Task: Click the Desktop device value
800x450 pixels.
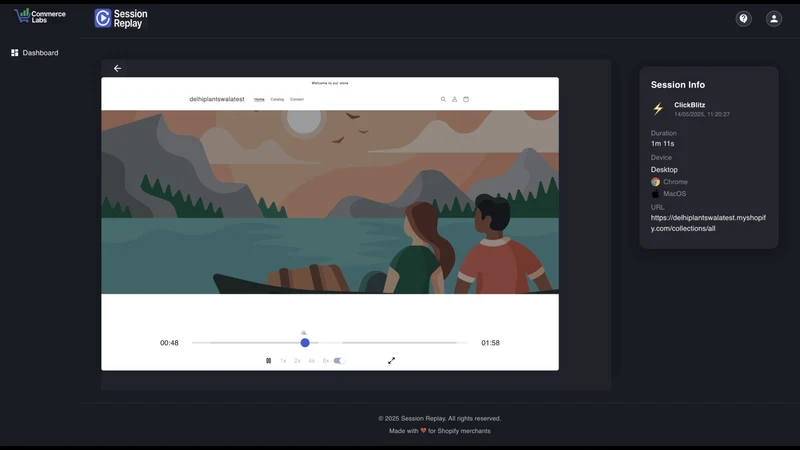Action: click(664, 170)
